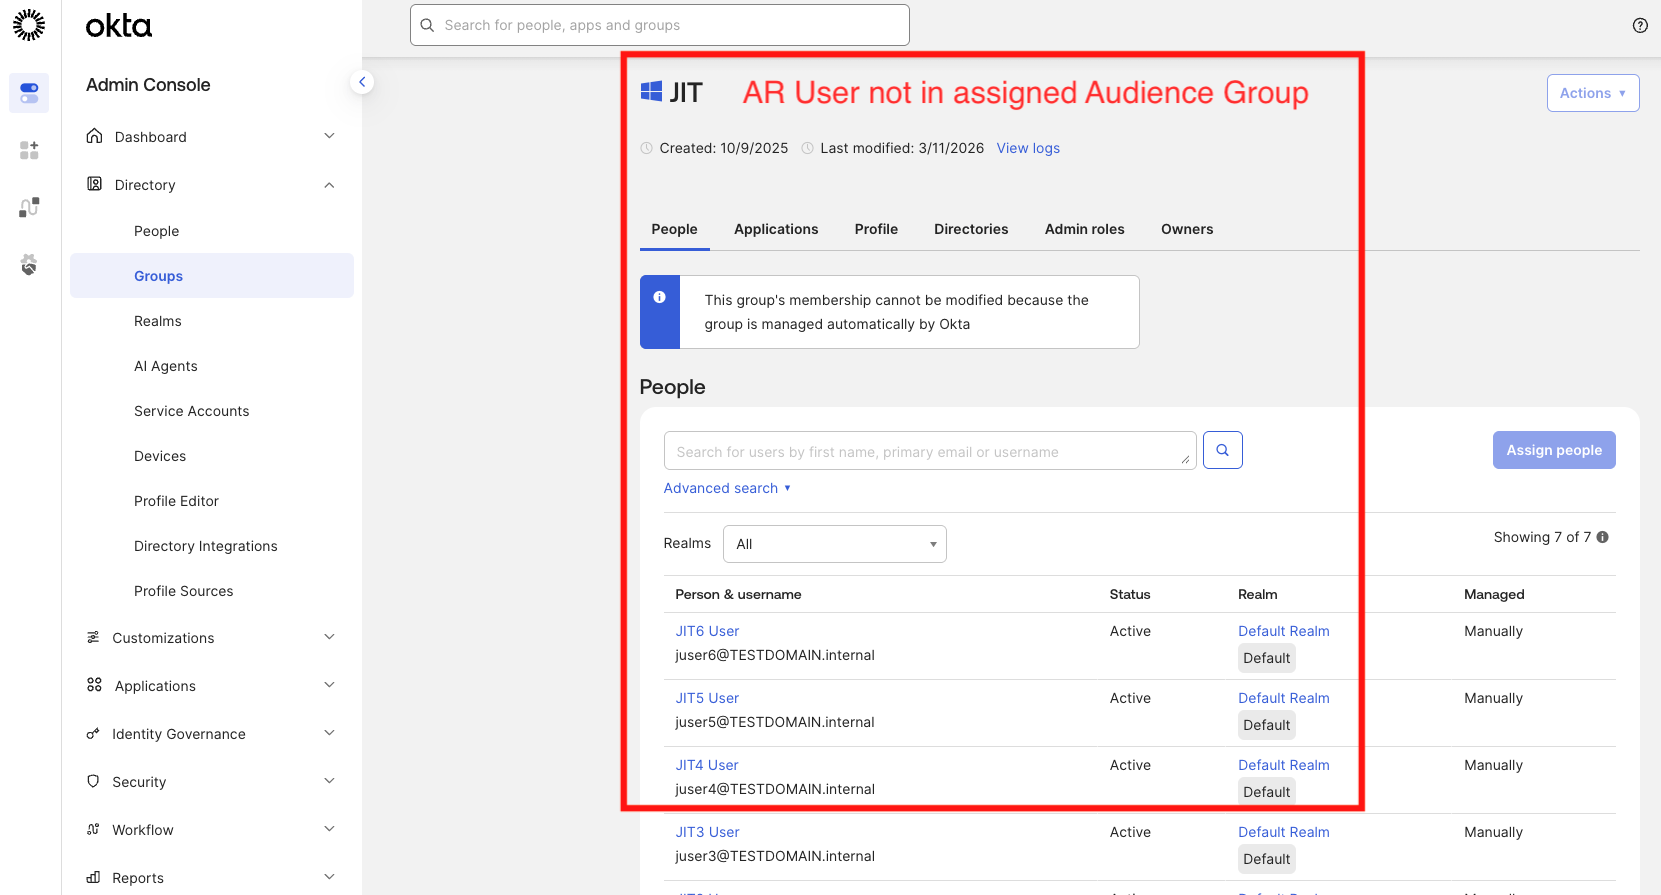The width and height of the screenshot is (1661, 895).
Task: Click the Reports chart icon
Action: pyautogui.click(x=93, y=877)
